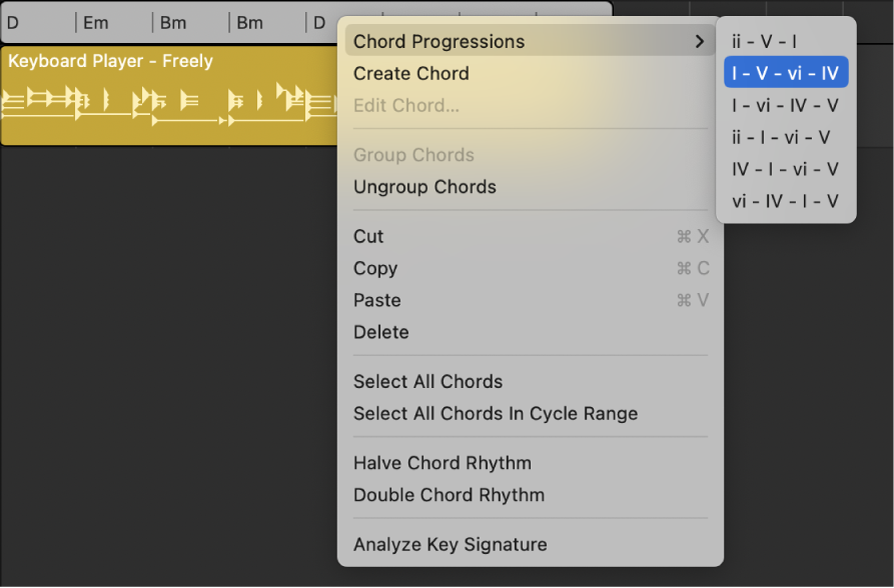This screenshot has width=894, height=588.
Task: Paste the copied chord
Action: click(376, 300)
